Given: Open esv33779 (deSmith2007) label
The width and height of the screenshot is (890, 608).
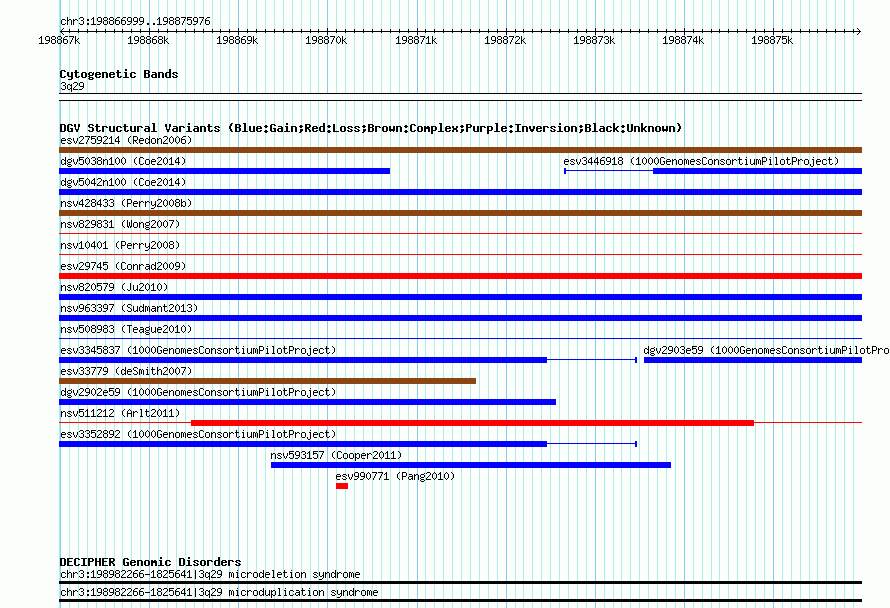Looking at the screenshot, I should coord(126,371).
